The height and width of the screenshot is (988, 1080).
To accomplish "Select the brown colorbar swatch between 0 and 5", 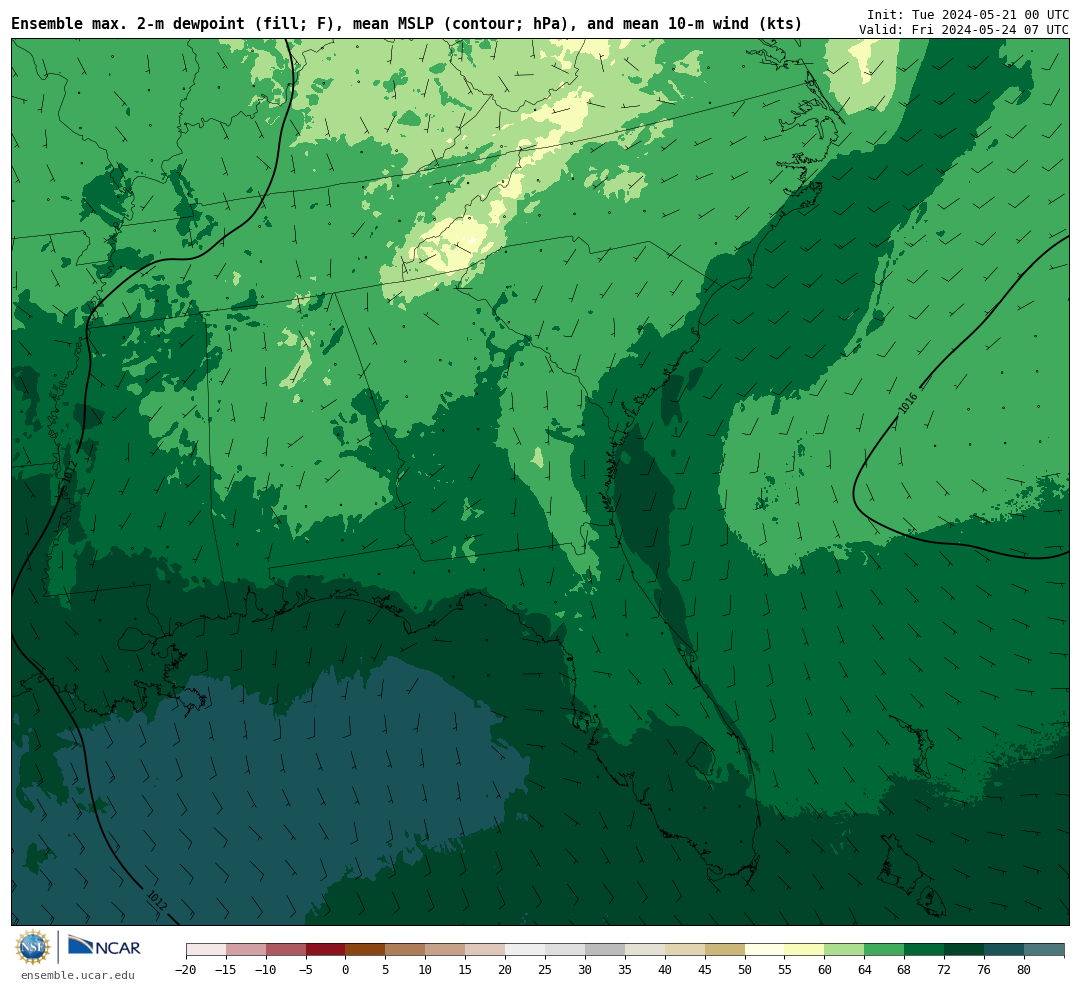I will pyautogui.click(x=365, y=950).
